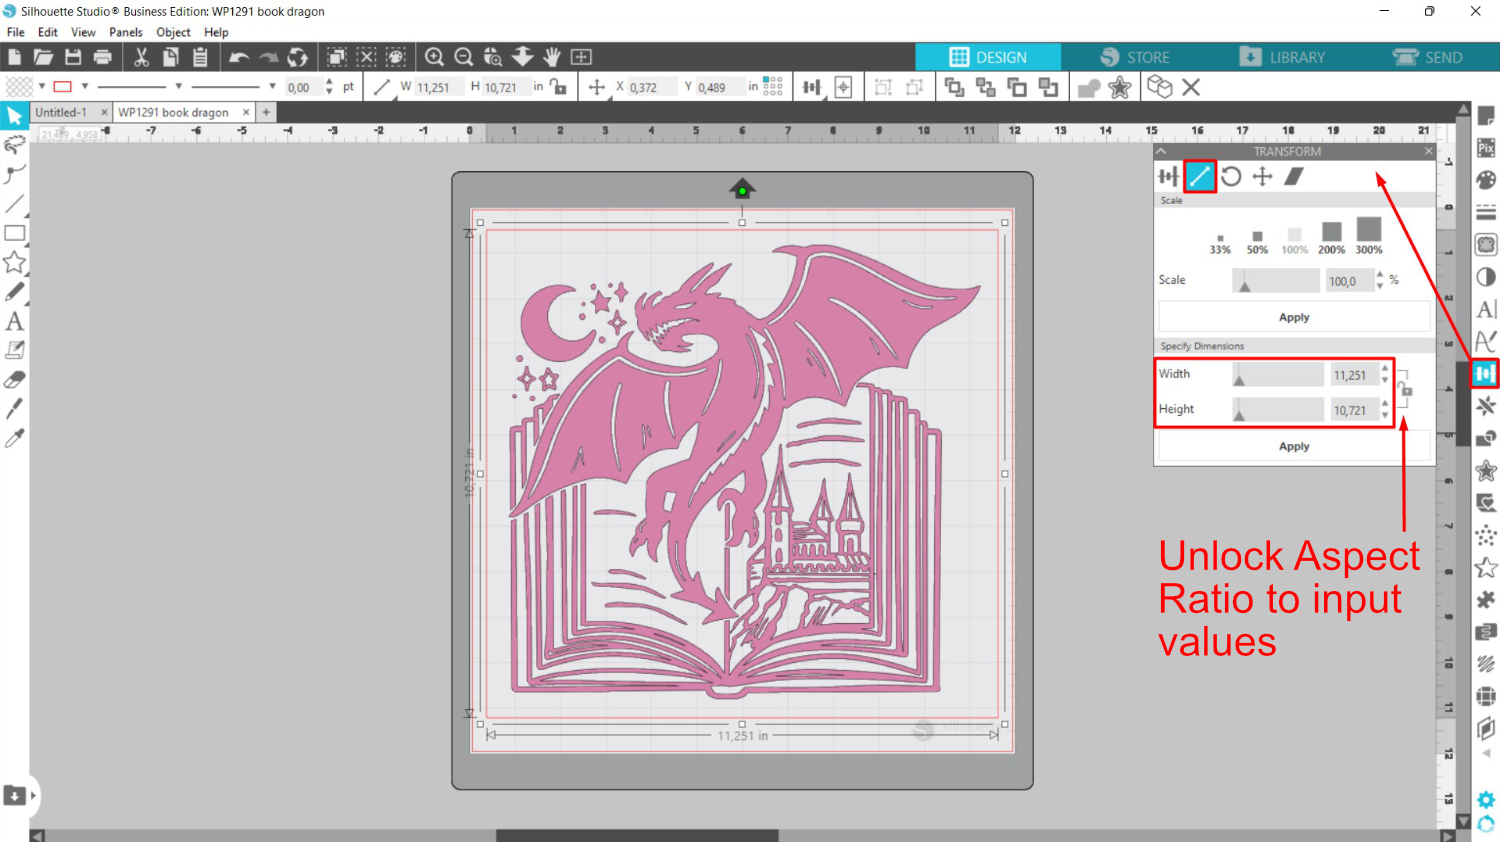Viewport: 1500px width, 842px height.
Task: Click Fit to Page view icon
Action: (581, 57)
